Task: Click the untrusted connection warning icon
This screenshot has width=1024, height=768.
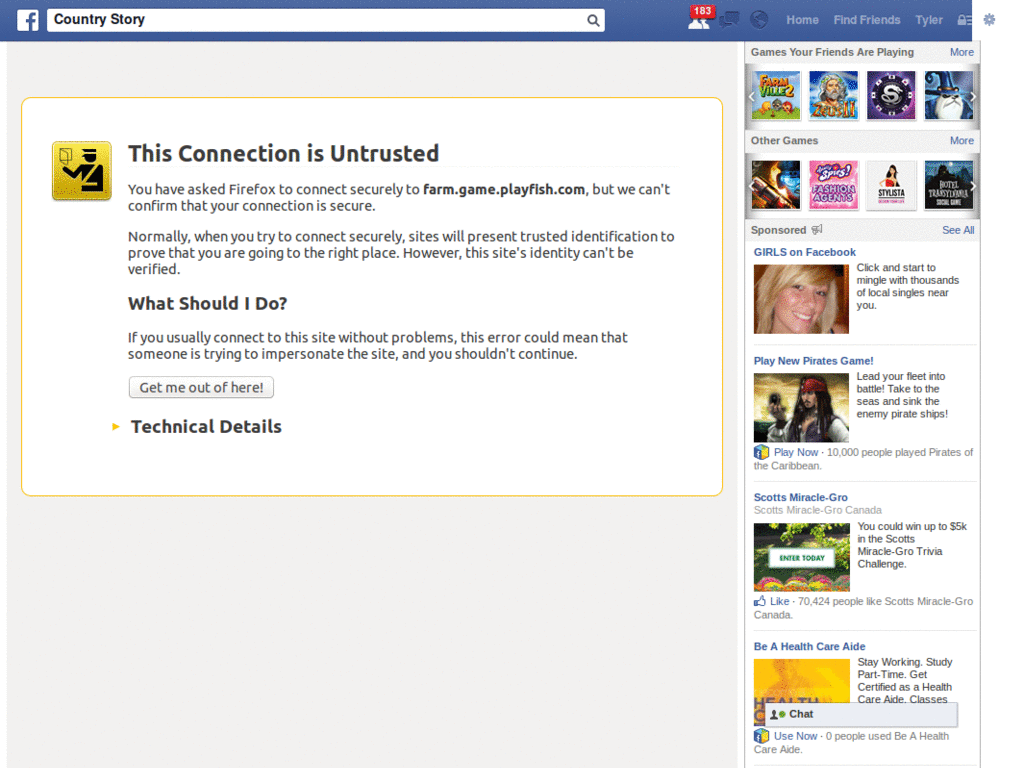Action: click(82, 170)
